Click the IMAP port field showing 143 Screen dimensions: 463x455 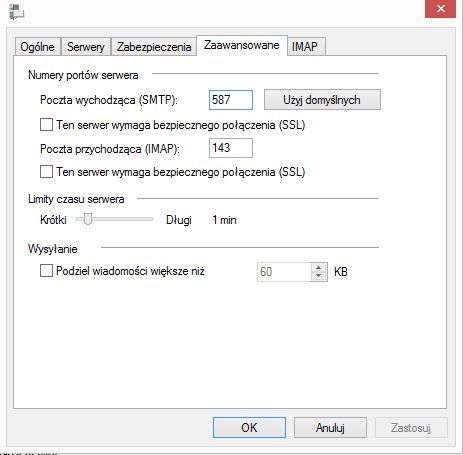click(231, 148)
